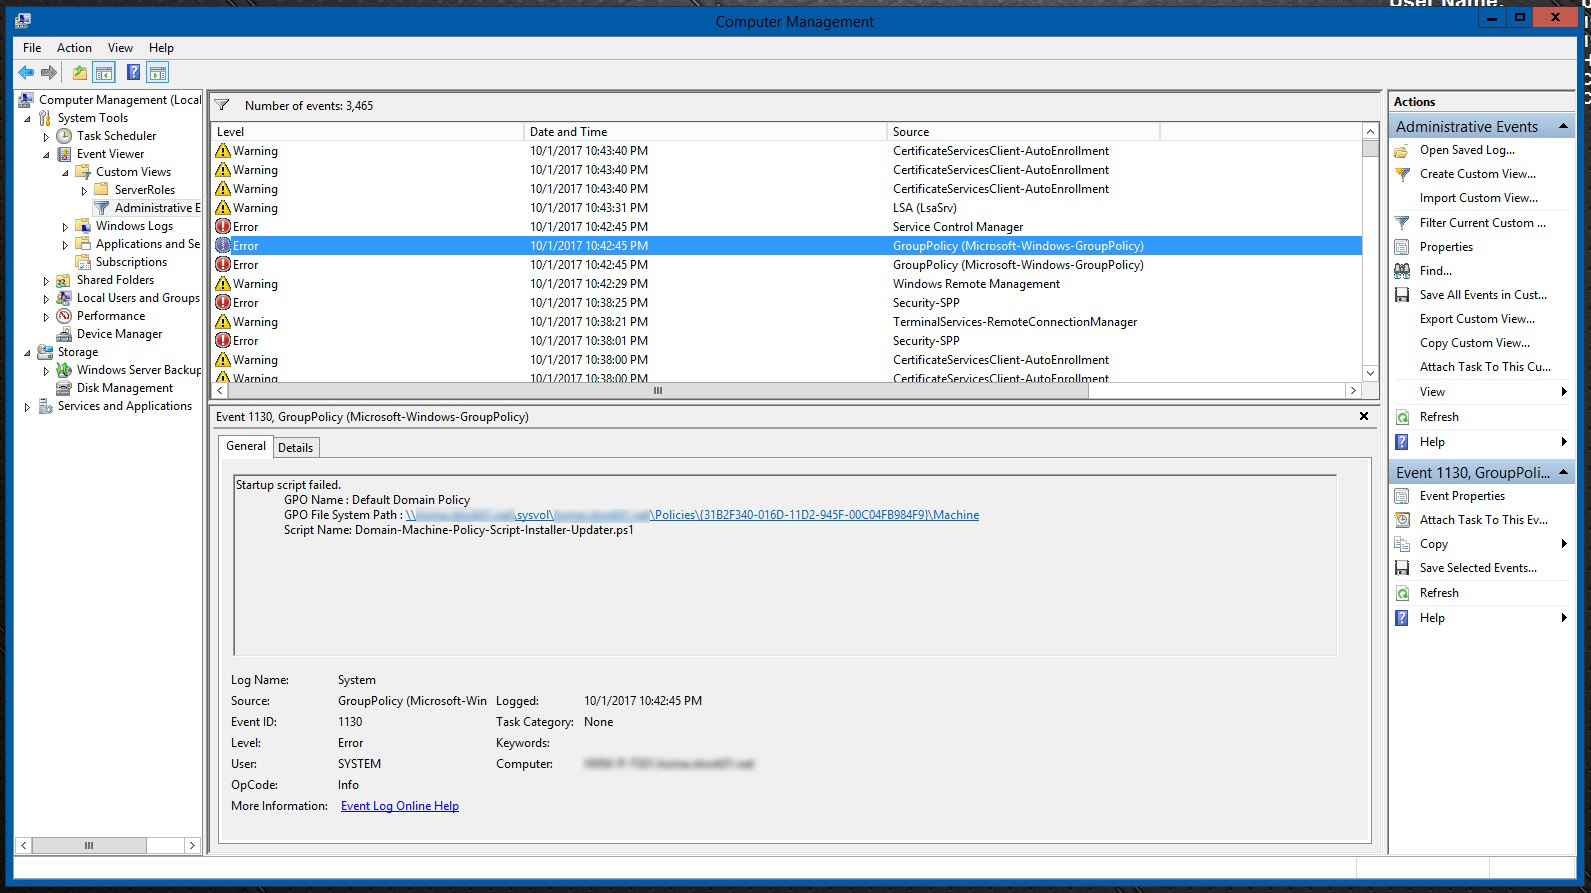Image resolution: width=1591 pixels, height=893 pixels.
Task: Open the File menu
Action: (32, 47)
